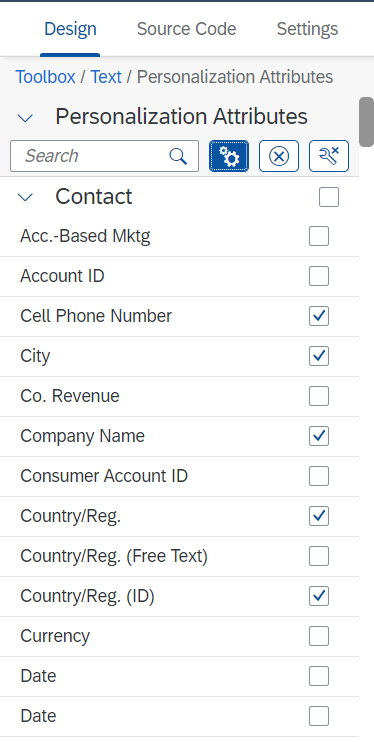Select the Design tab
This screenshot has height=742, width=374.
pos(70,29)
